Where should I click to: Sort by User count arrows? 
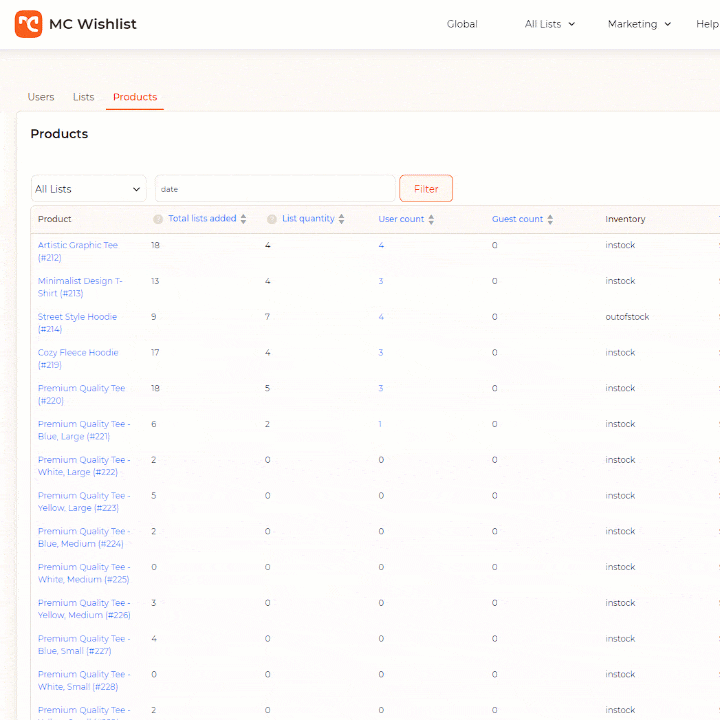point(432,219)
